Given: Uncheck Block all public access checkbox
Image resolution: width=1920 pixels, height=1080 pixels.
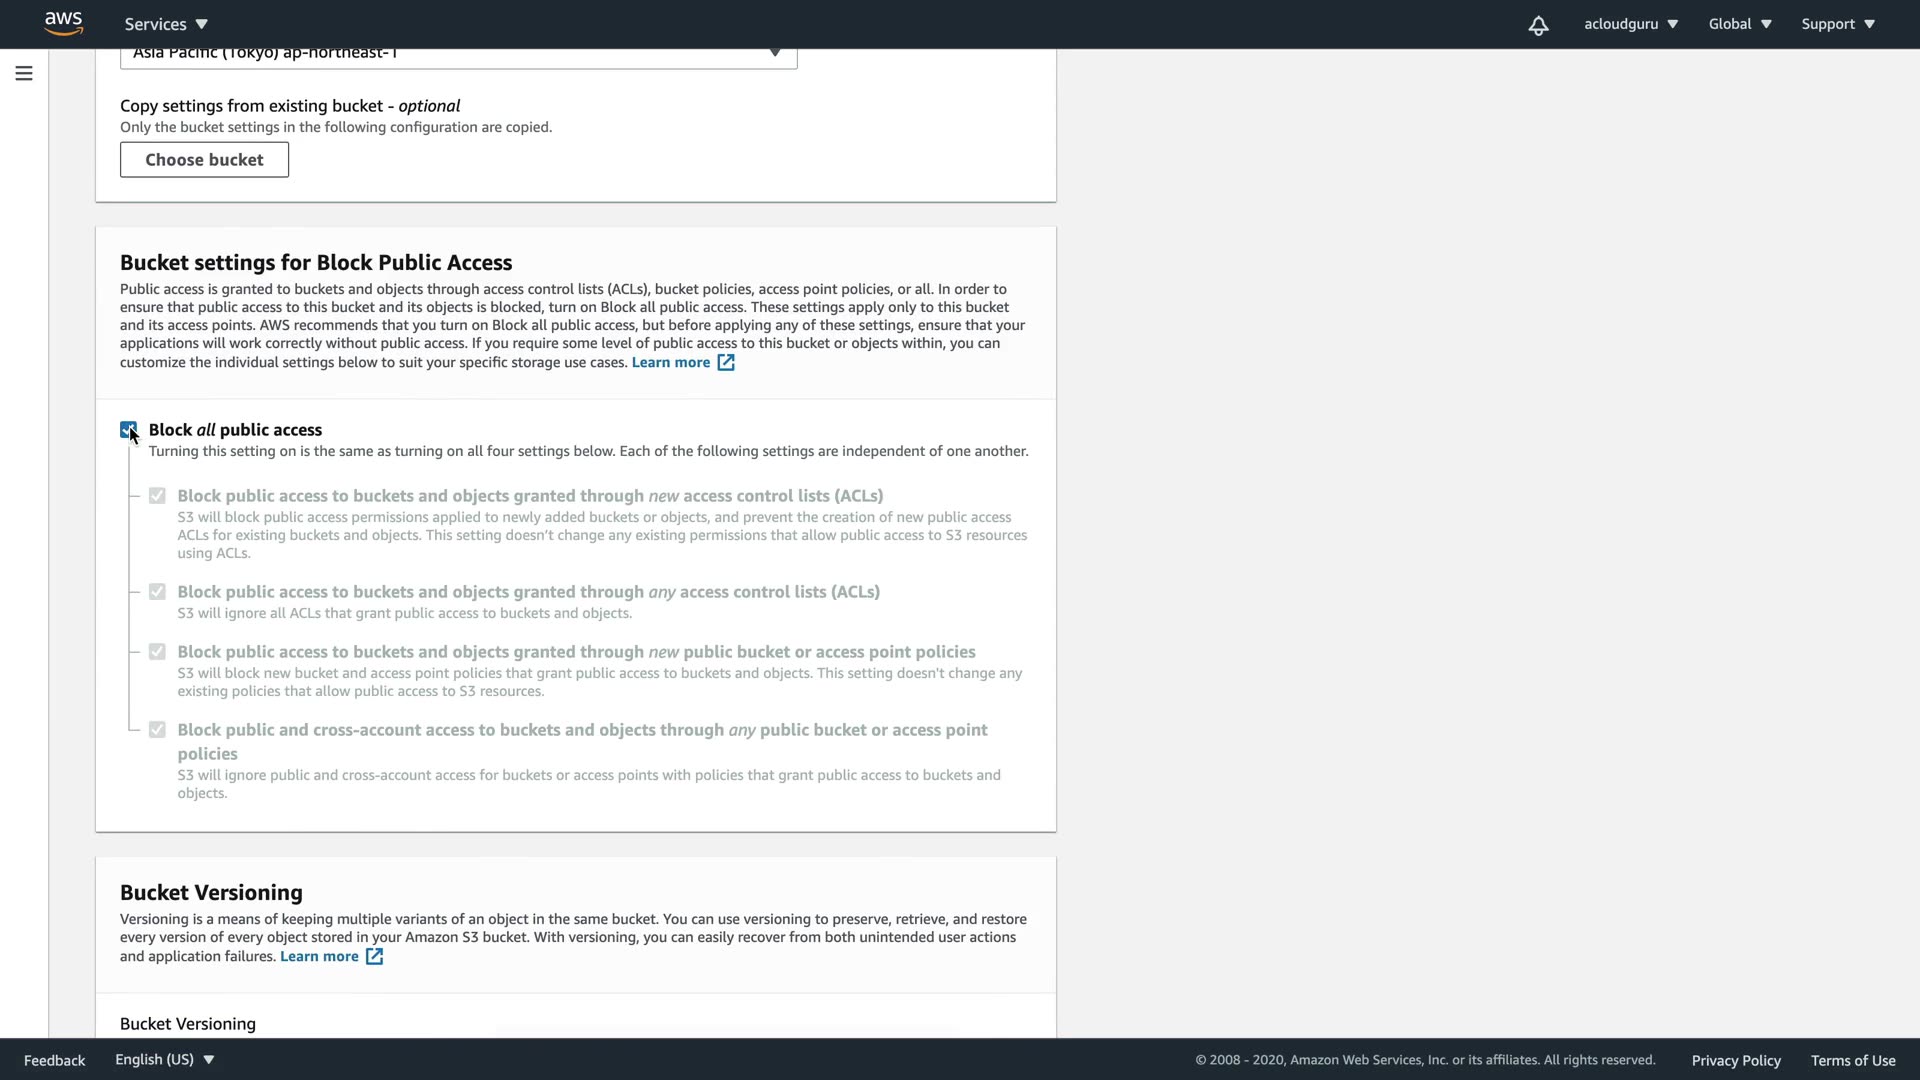Looking at the screenshot, I should tap(128, 430).
